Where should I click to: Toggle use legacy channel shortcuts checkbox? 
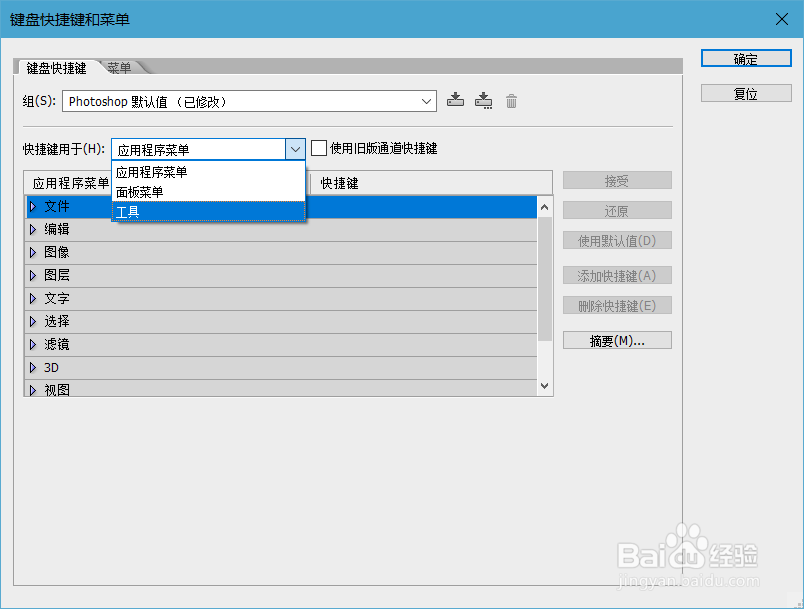coord(319,148)
